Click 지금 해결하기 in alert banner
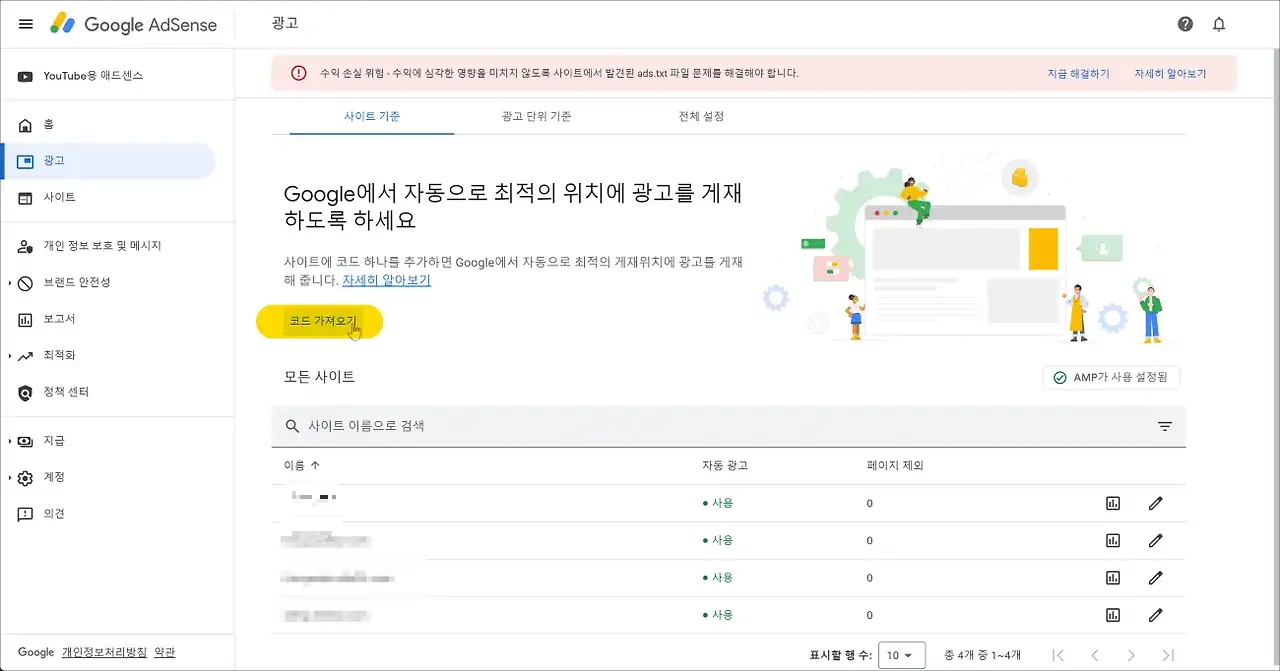The height and width of the screenshot is (671, 1280). pos(1078,74)
